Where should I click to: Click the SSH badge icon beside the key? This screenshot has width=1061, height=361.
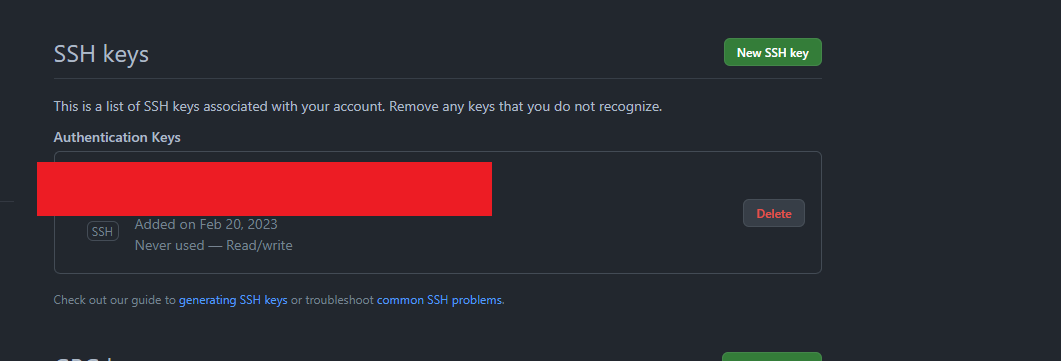click(x=103, y=231)
